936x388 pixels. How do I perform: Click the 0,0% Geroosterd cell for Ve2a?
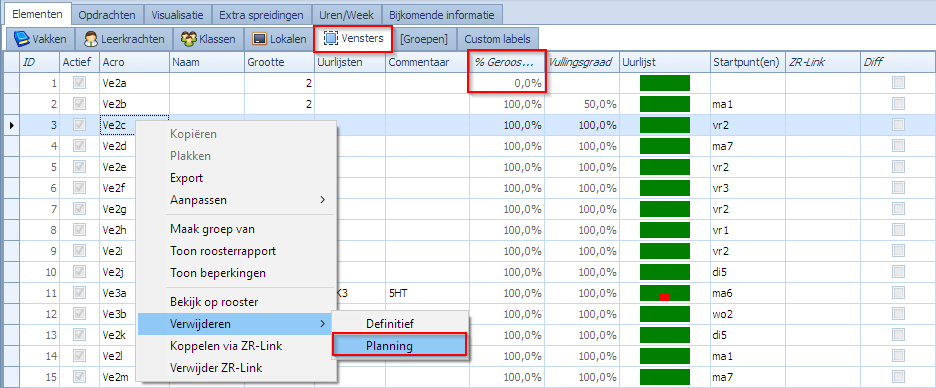507,83
